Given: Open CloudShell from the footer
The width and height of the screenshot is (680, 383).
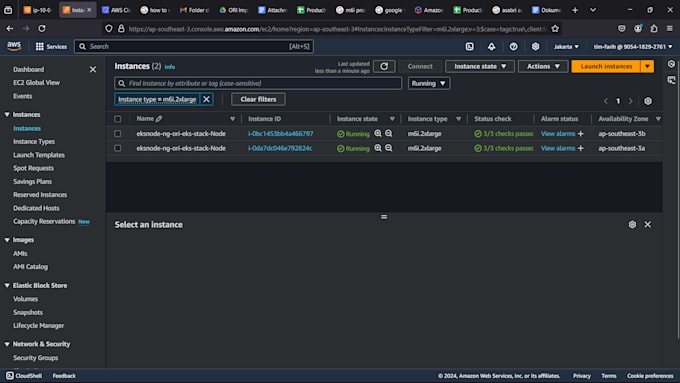Looking at the screenshot, I should tap(23, 376).
